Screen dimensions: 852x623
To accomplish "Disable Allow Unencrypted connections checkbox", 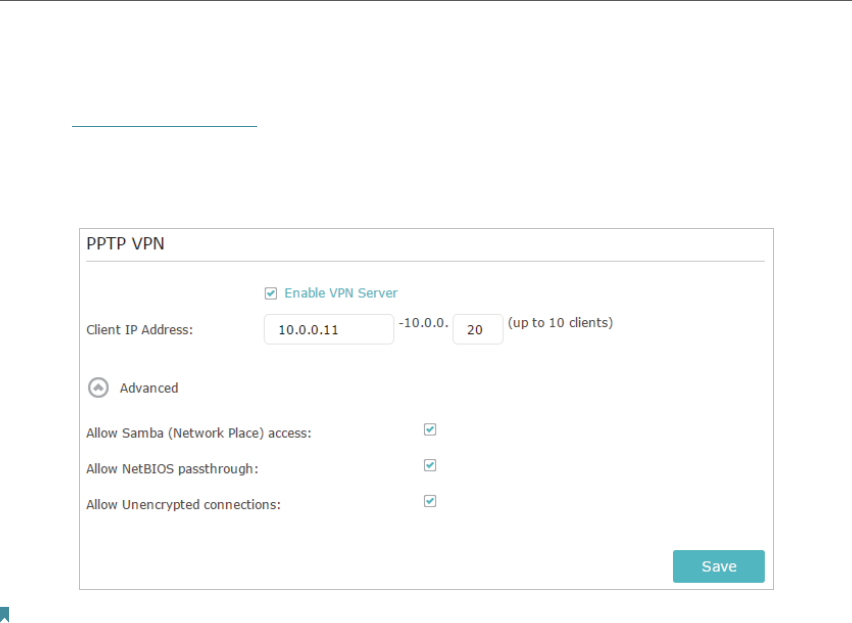I will 430,501.
